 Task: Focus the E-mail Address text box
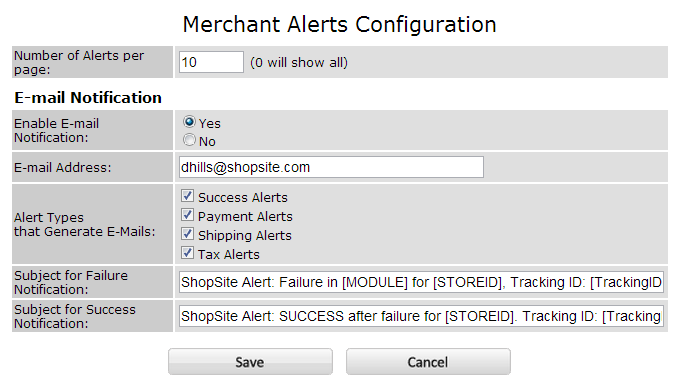pos(331,167)
